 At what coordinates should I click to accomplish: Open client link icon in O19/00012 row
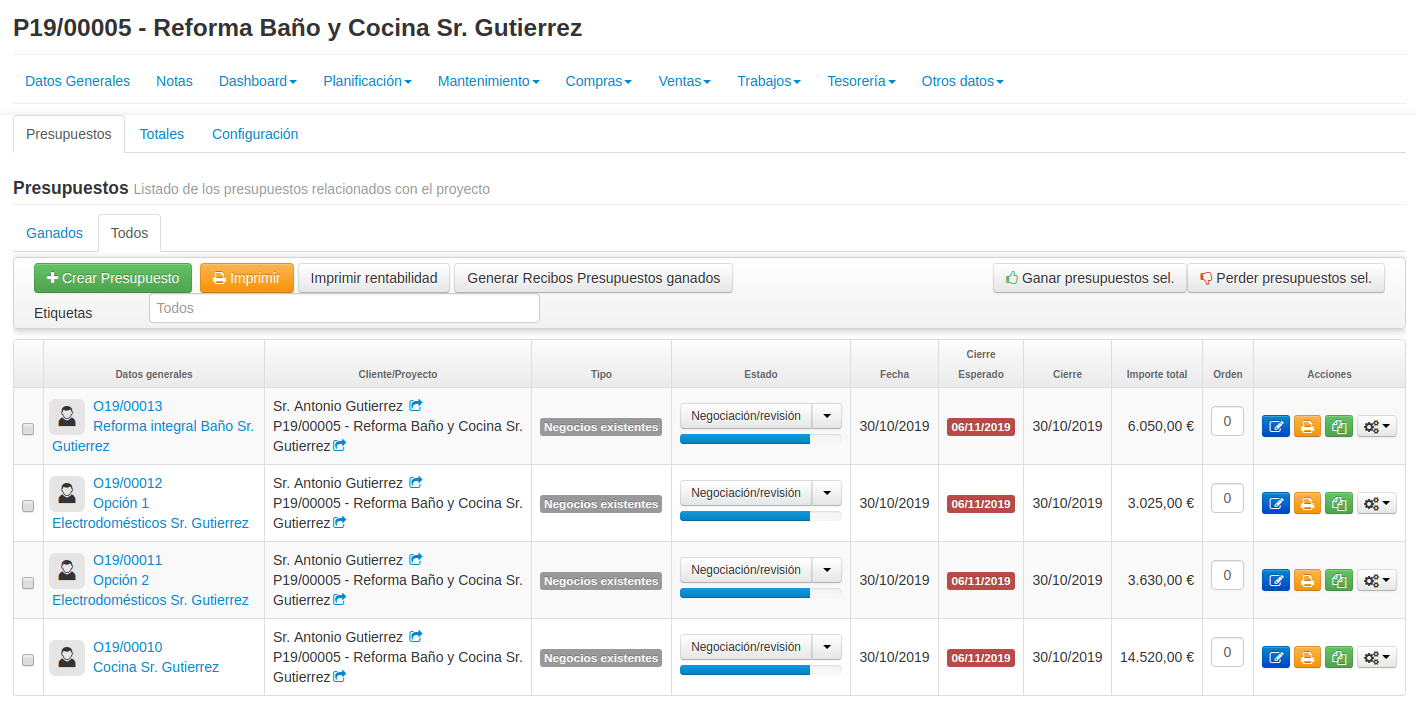pyautogui.click(x=416, y=483)
